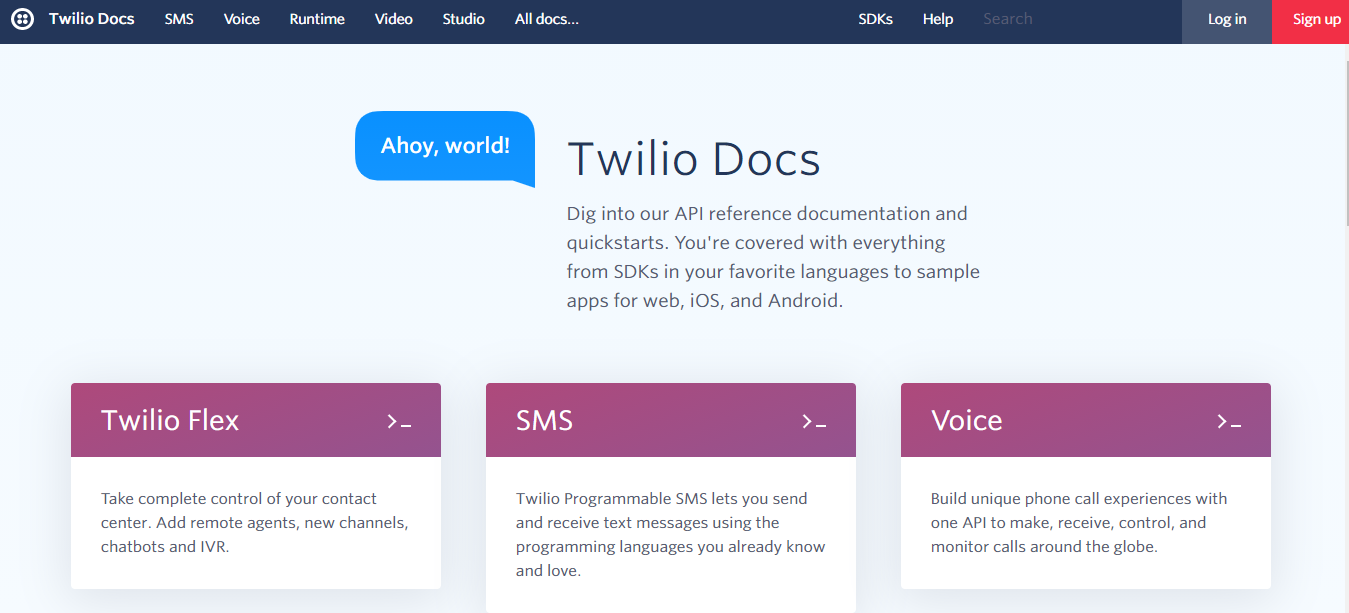Screen dimensions: 1349x613
Task: Expand the All docs... menu
Action: pyautogui.click(x=547, y=19)
